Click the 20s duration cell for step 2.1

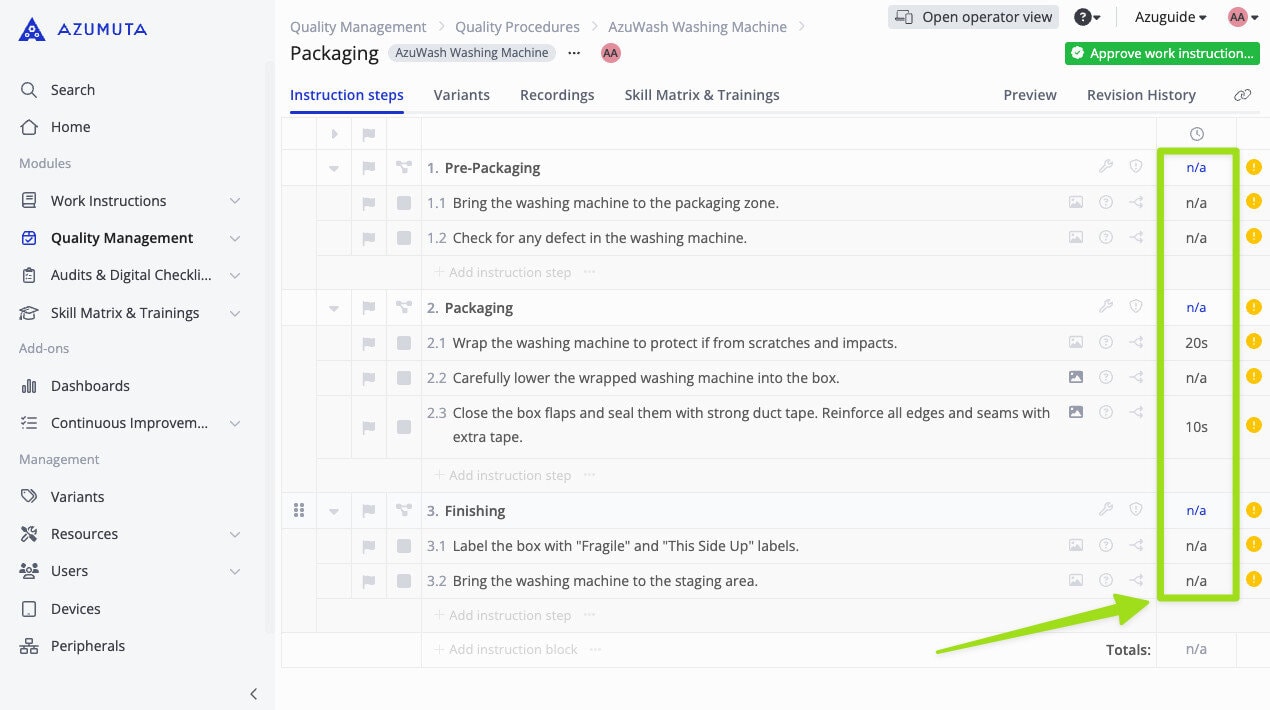point(1196,342)
